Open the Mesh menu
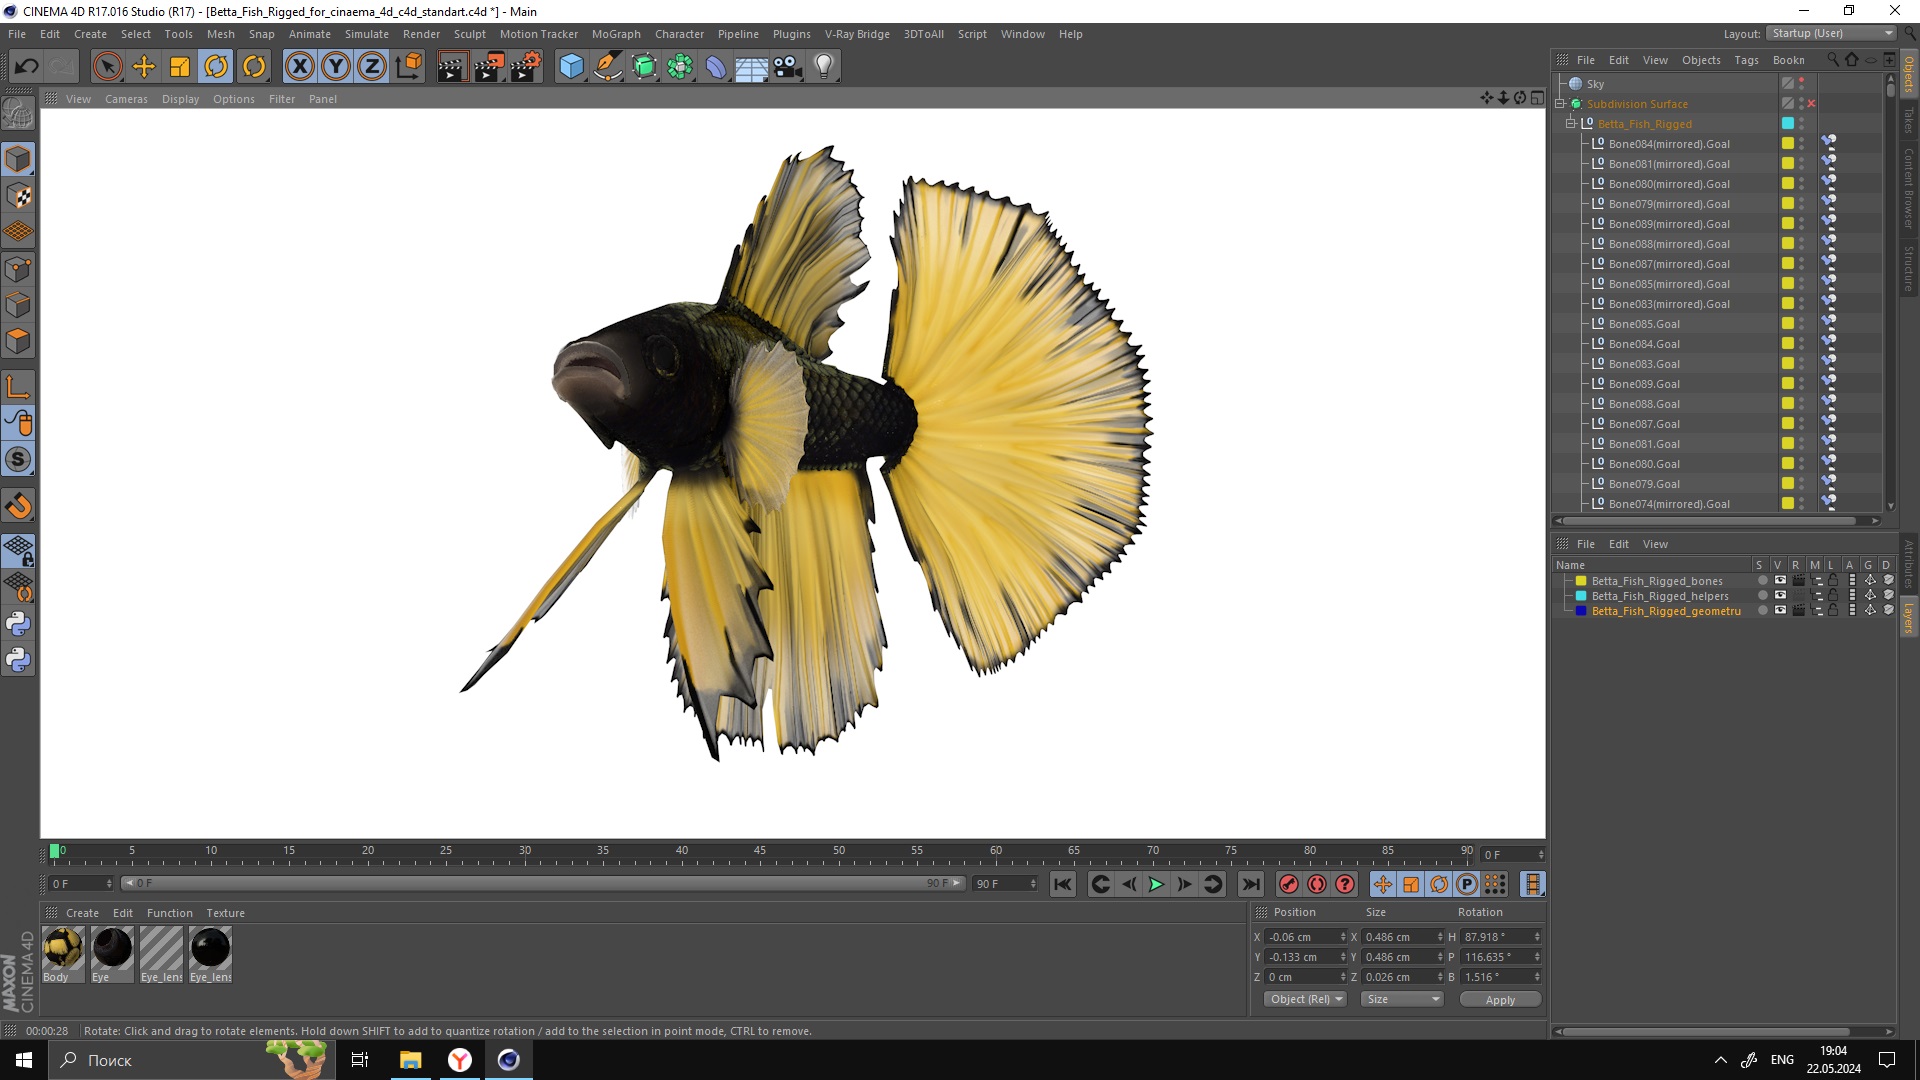 pyautogui.click(x=220, y=34)
